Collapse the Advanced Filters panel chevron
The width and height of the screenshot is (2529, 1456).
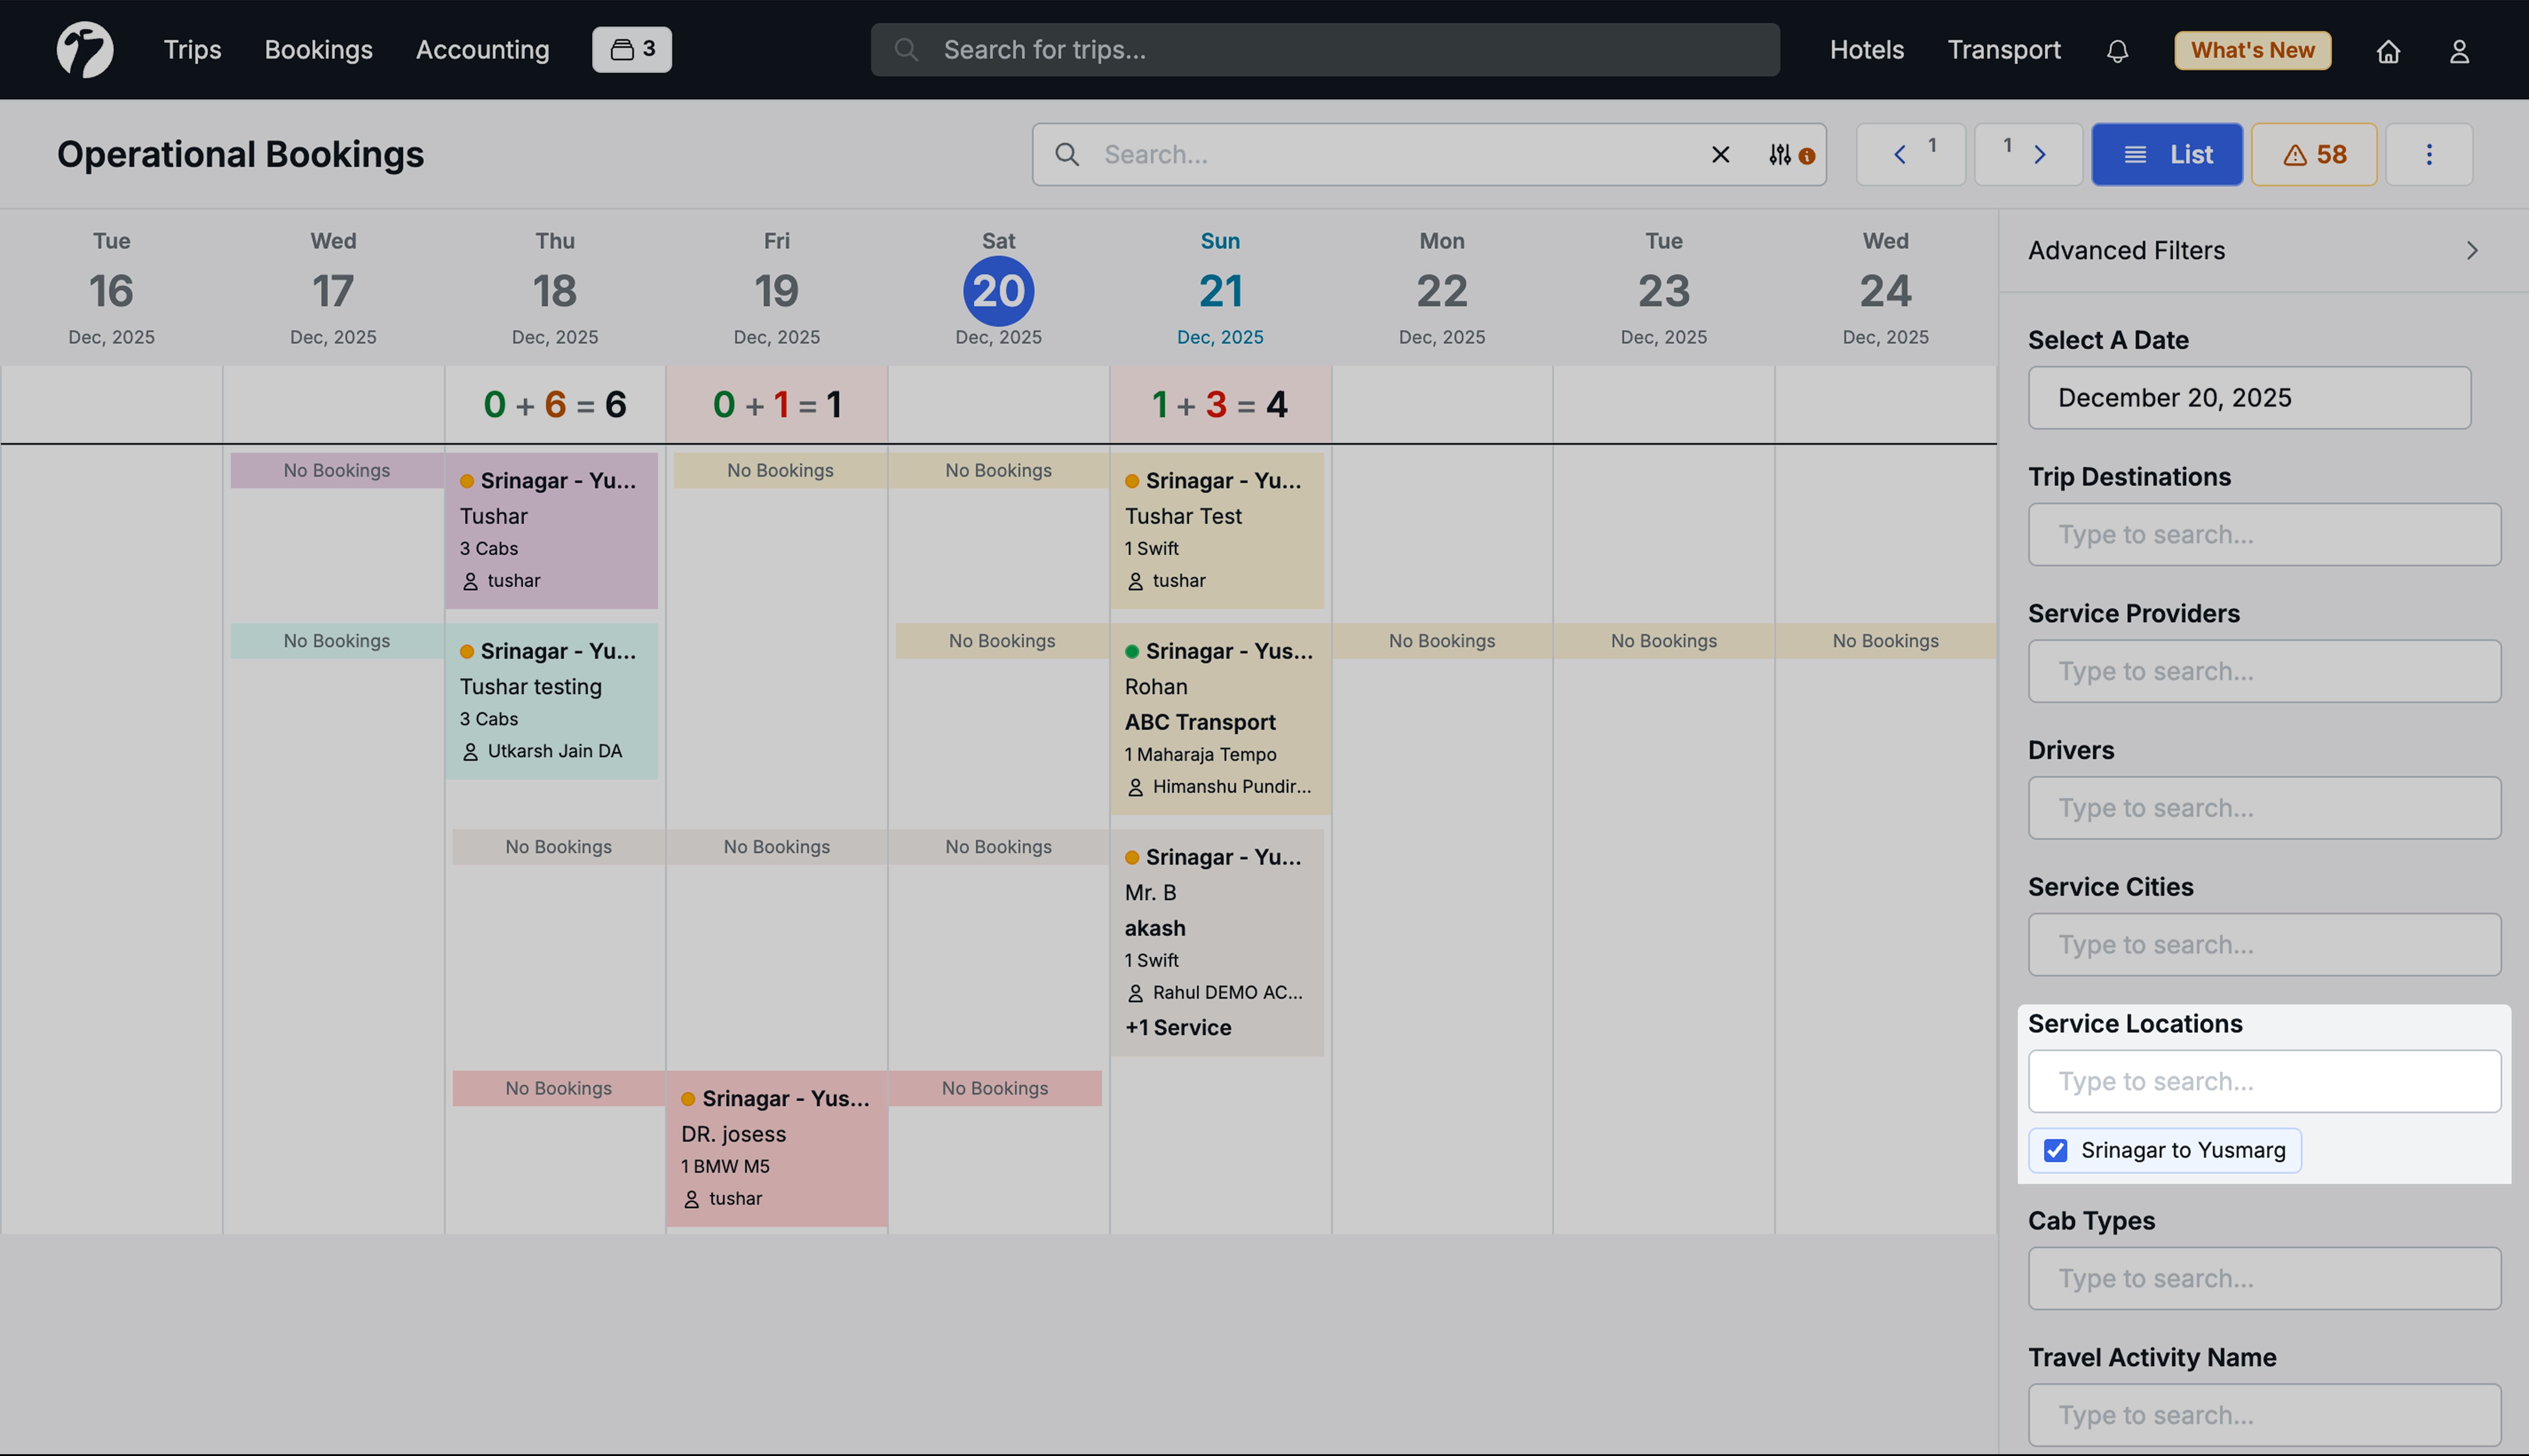pos(2472,251)
